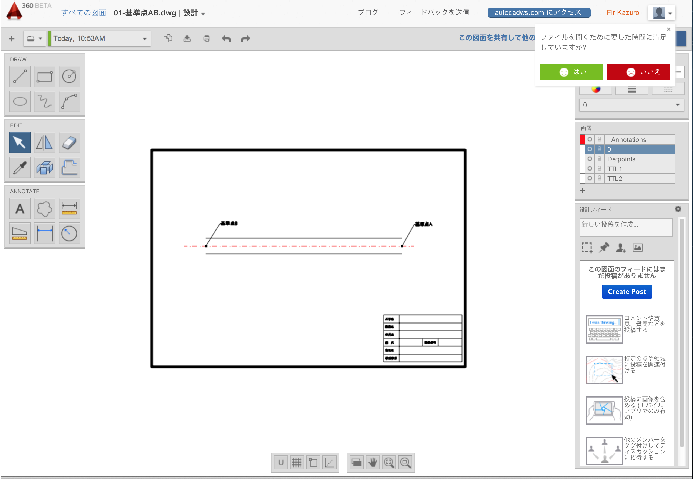Select the Ellipse draw tool

tap(19, 101)
